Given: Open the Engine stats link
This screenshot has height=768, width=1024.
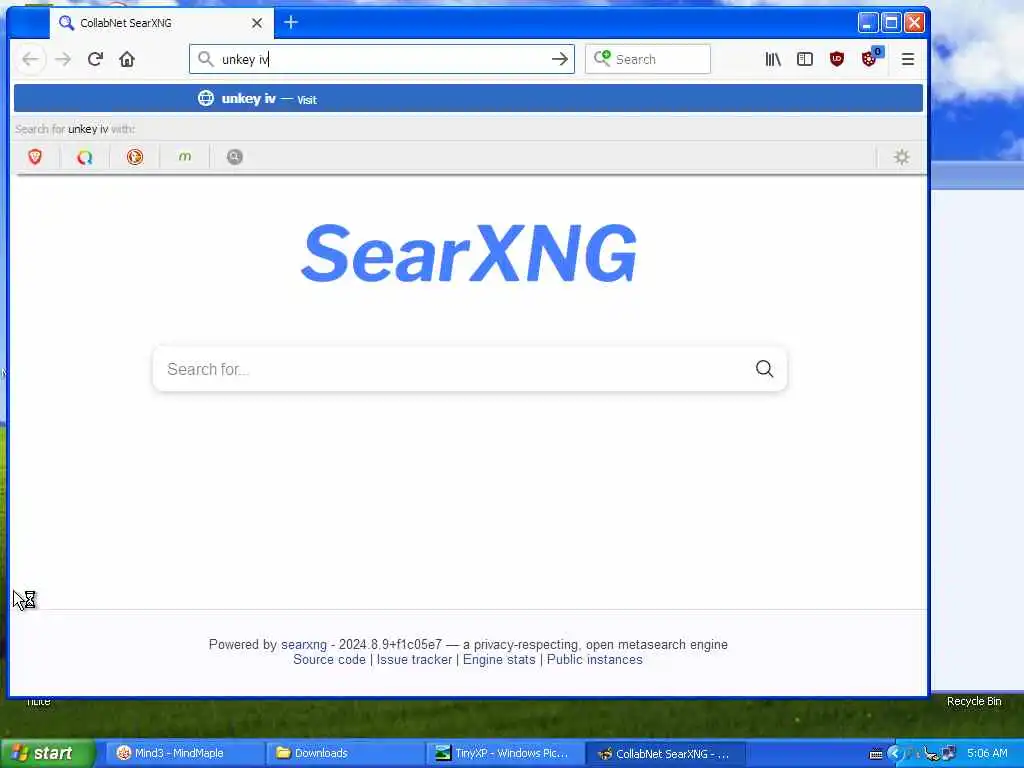Looking at the screenshot, I should coord(499,660).
